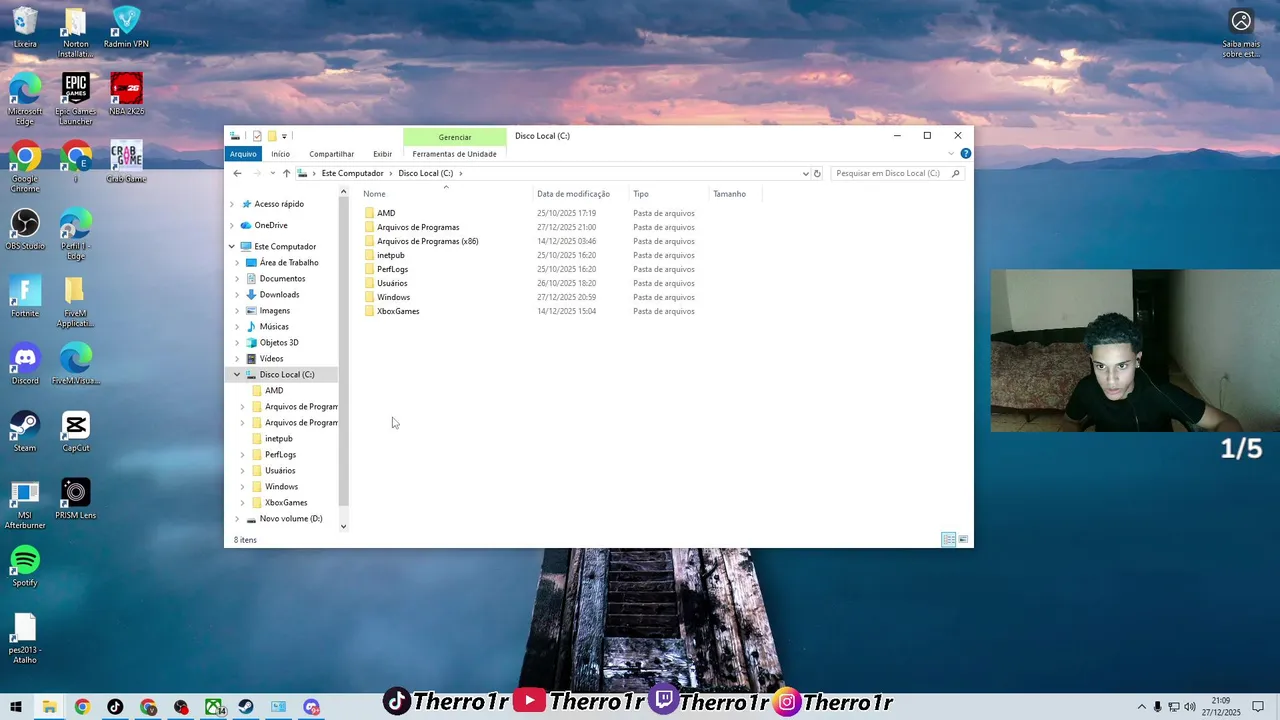Select the Norton Installation desktop icon

tap(76, 32)
